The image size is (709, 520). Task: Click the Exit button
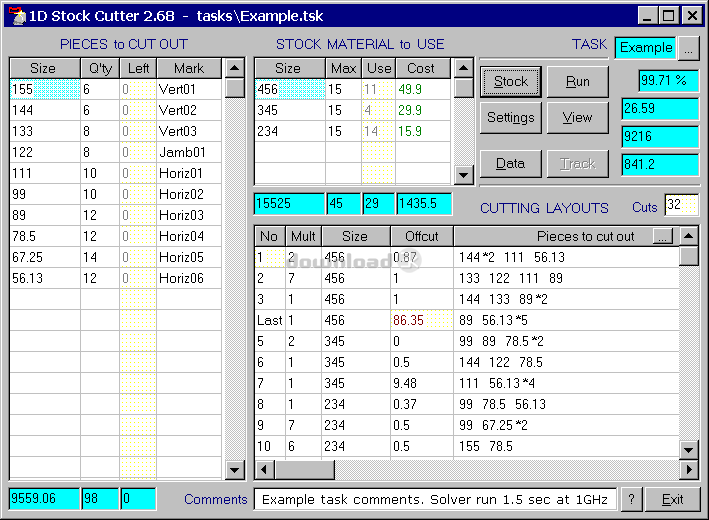point(672,499)
